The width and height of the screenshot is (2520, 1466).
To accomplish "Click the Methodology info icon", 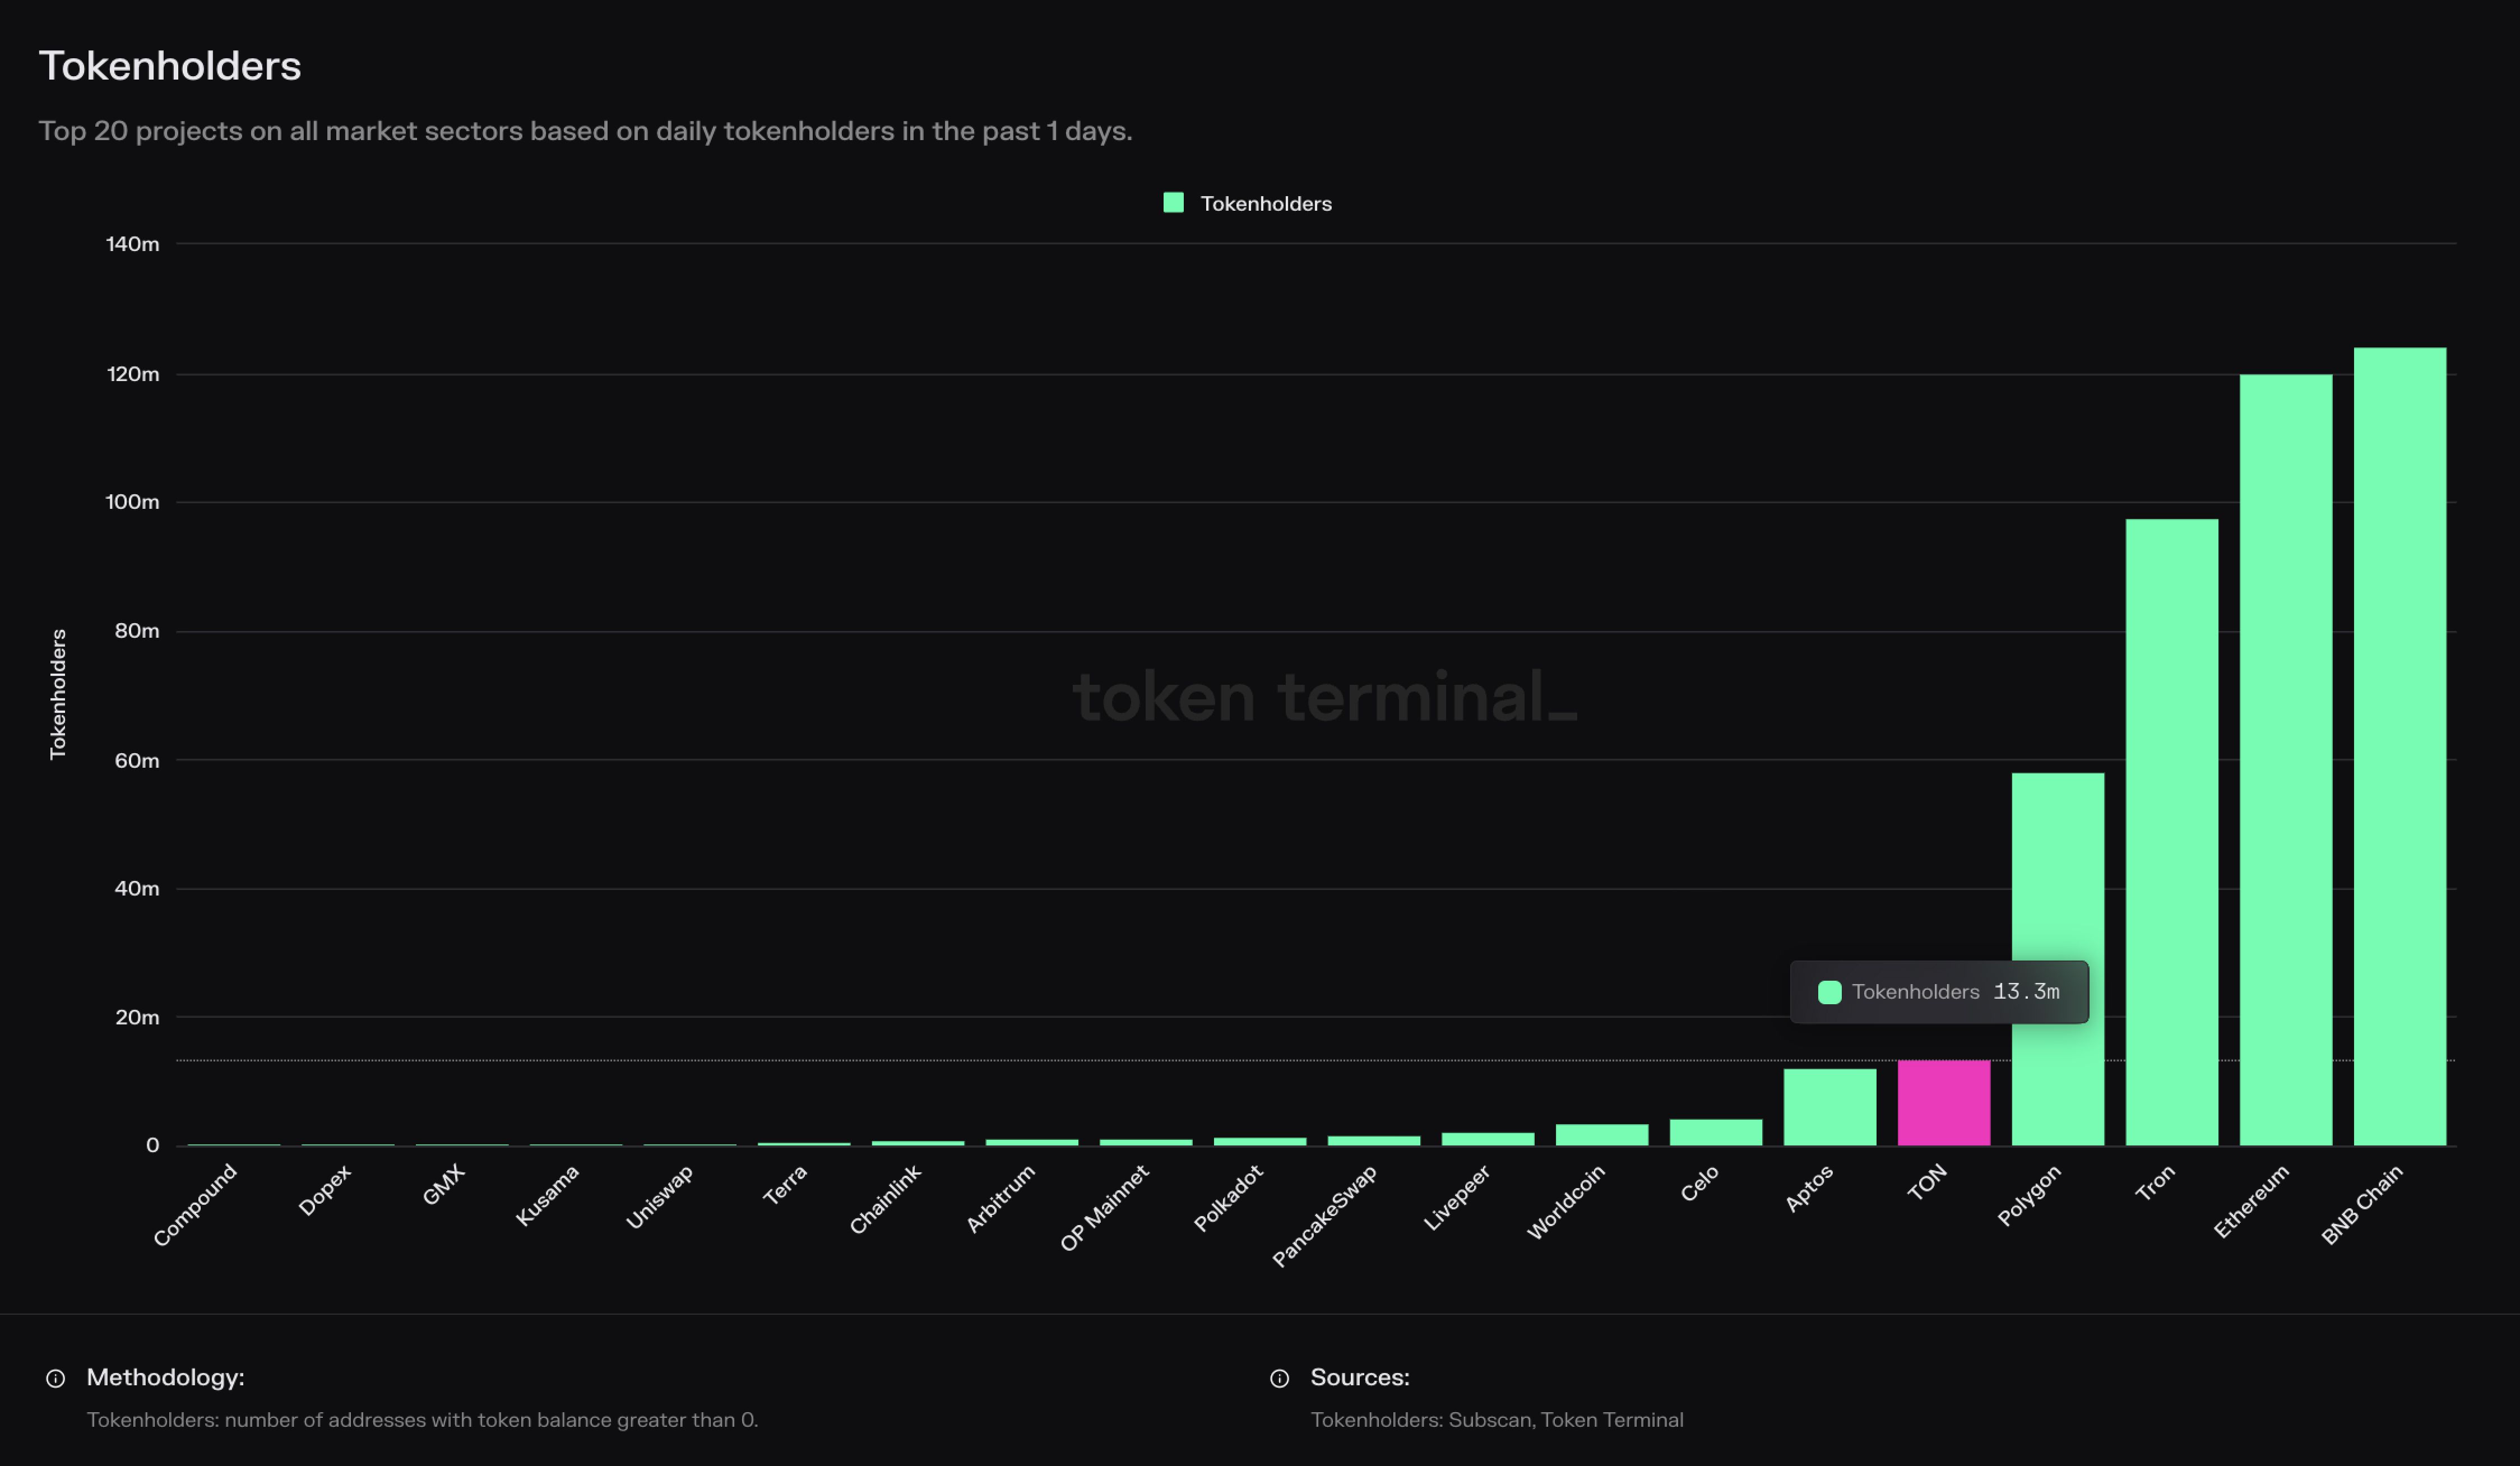I will (x=56, y=1379).
